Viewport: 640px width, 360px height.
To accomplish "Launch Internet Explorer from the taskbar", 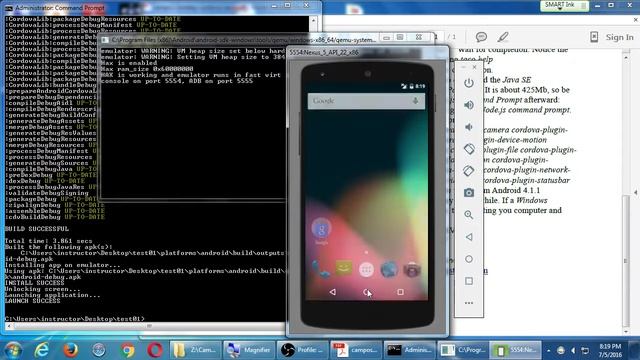I will [x=42, y=350].
